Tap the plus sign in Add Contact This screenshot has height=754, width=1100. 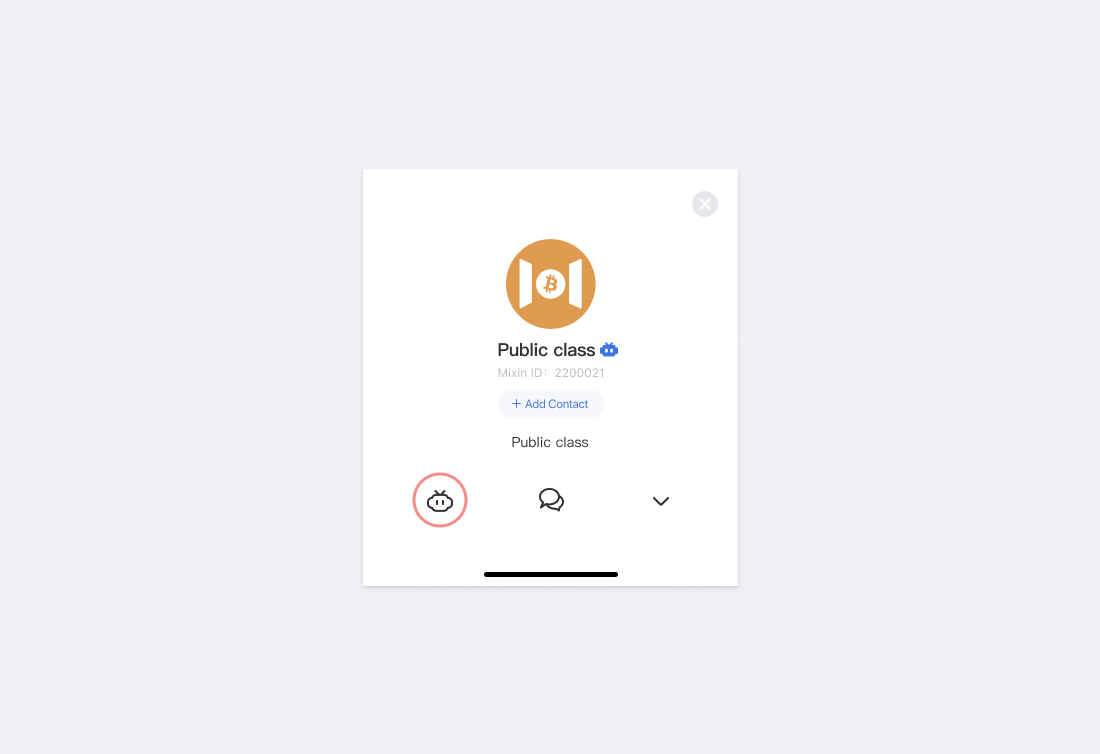[x=516, y=403]
